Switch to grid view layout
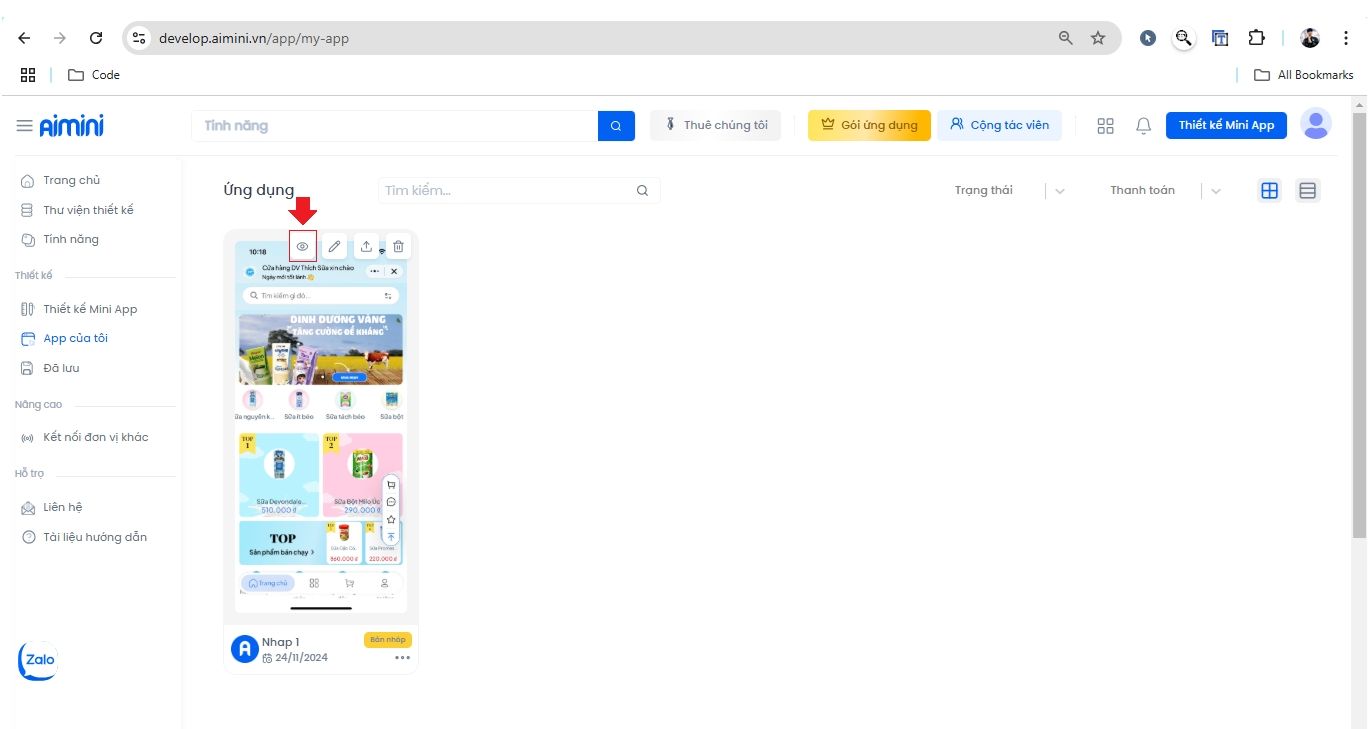 point(1269,191)
